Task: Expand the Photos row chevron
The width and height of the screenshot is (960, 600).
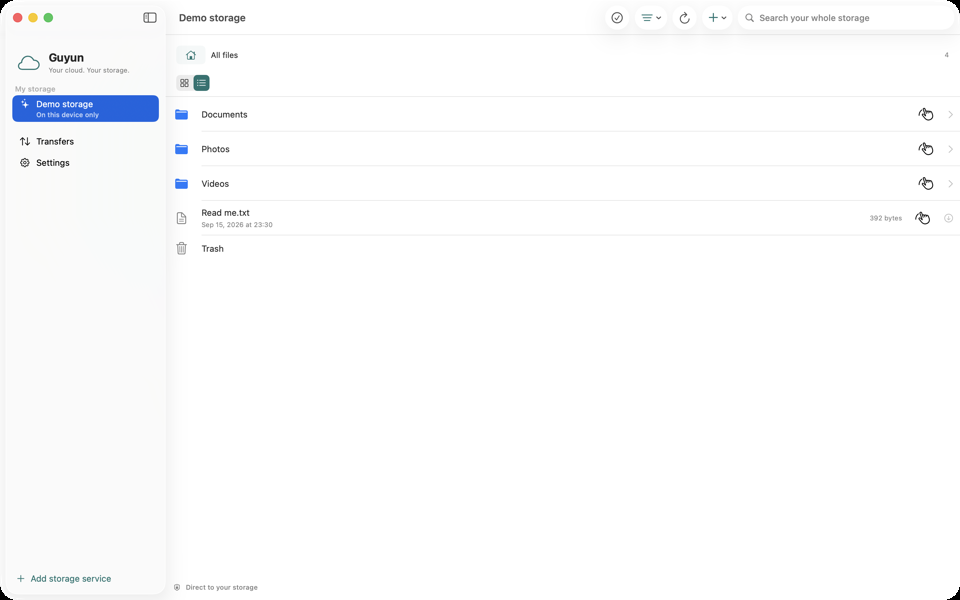Action: pyautogui.click(x=950, y=149)
